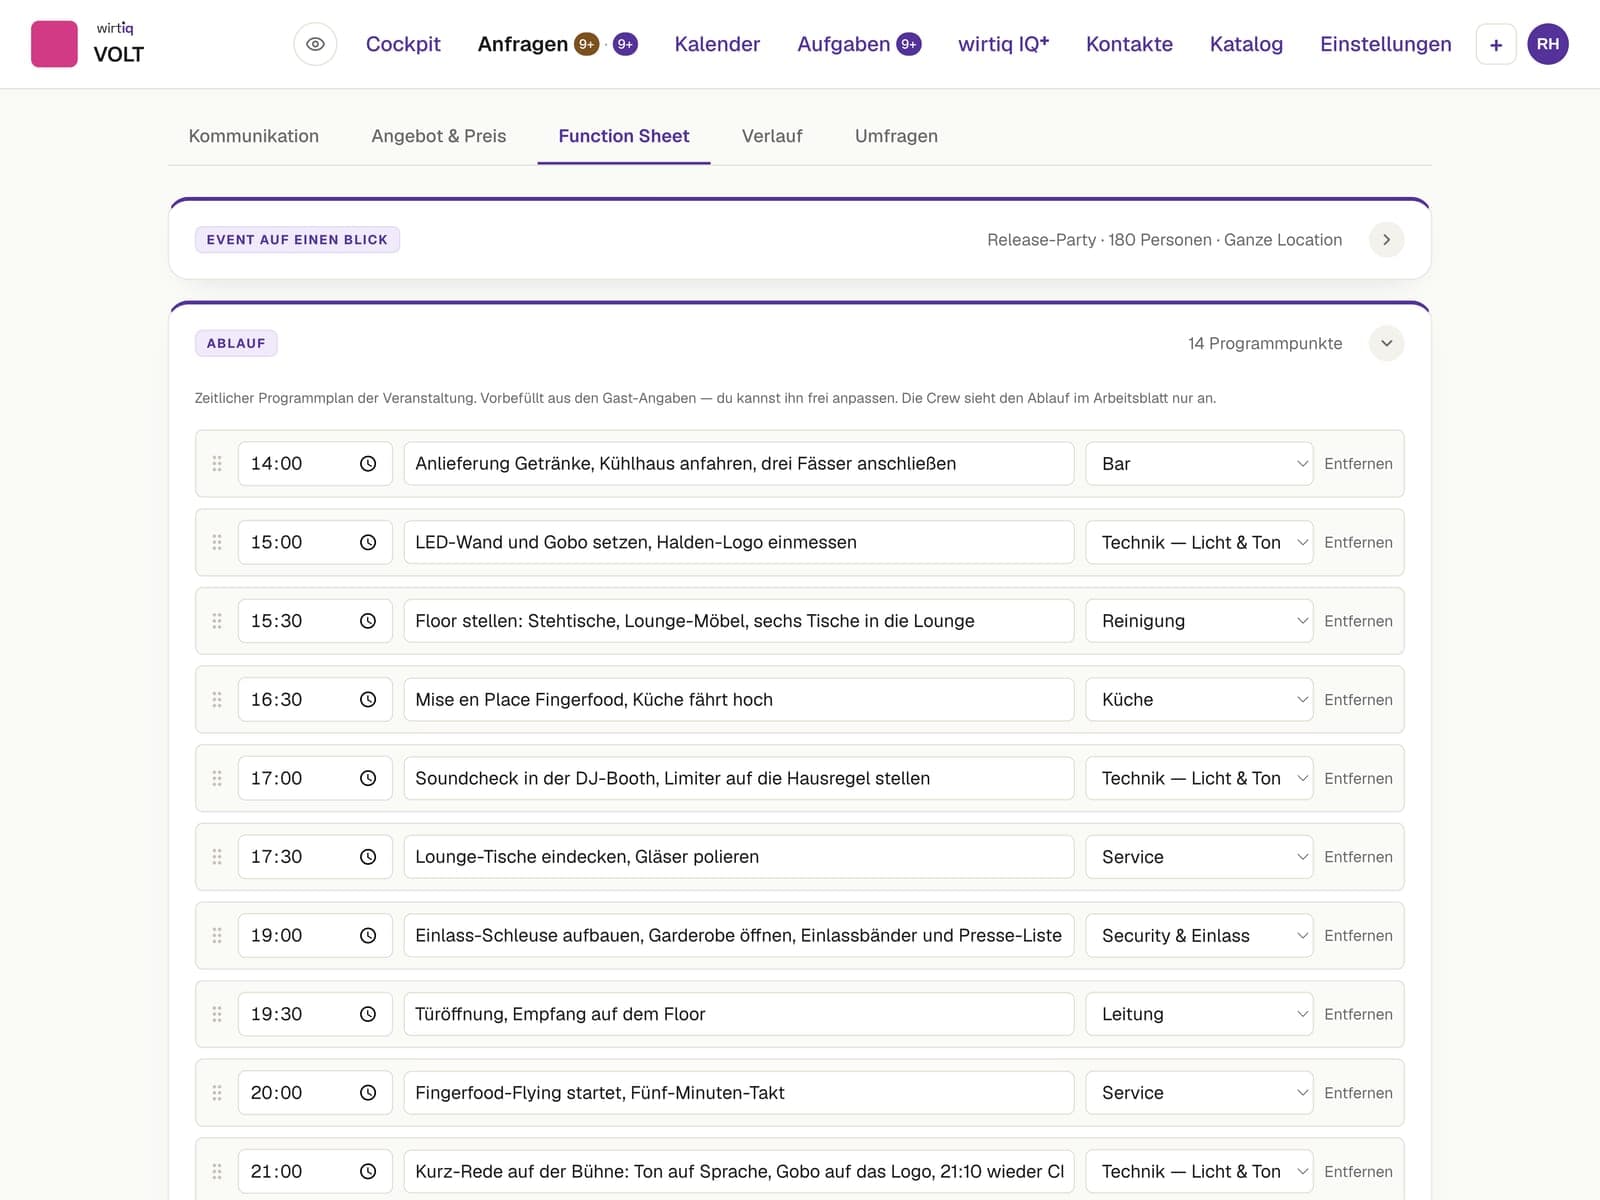Click clock icon in the 14:00 time field

[x=368, y=464]
